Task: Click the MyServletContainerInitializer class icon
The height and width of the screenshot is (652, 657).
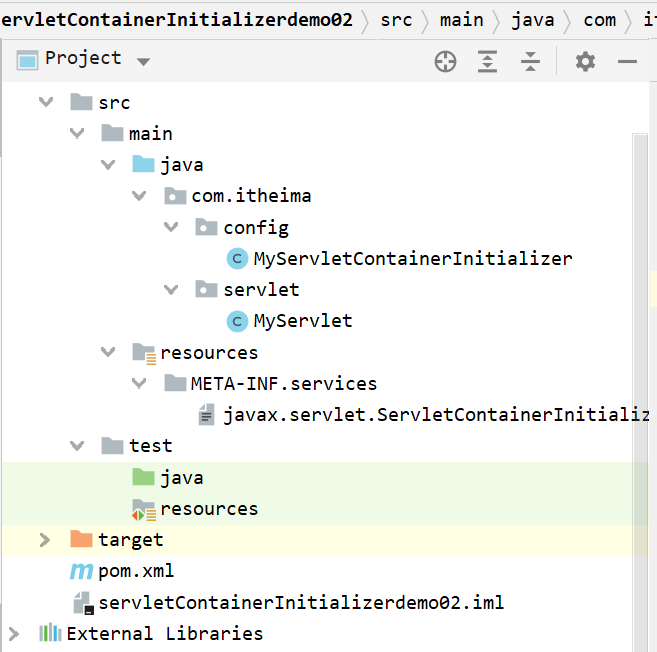Action: pyautogui.click(x=237, y=259)
